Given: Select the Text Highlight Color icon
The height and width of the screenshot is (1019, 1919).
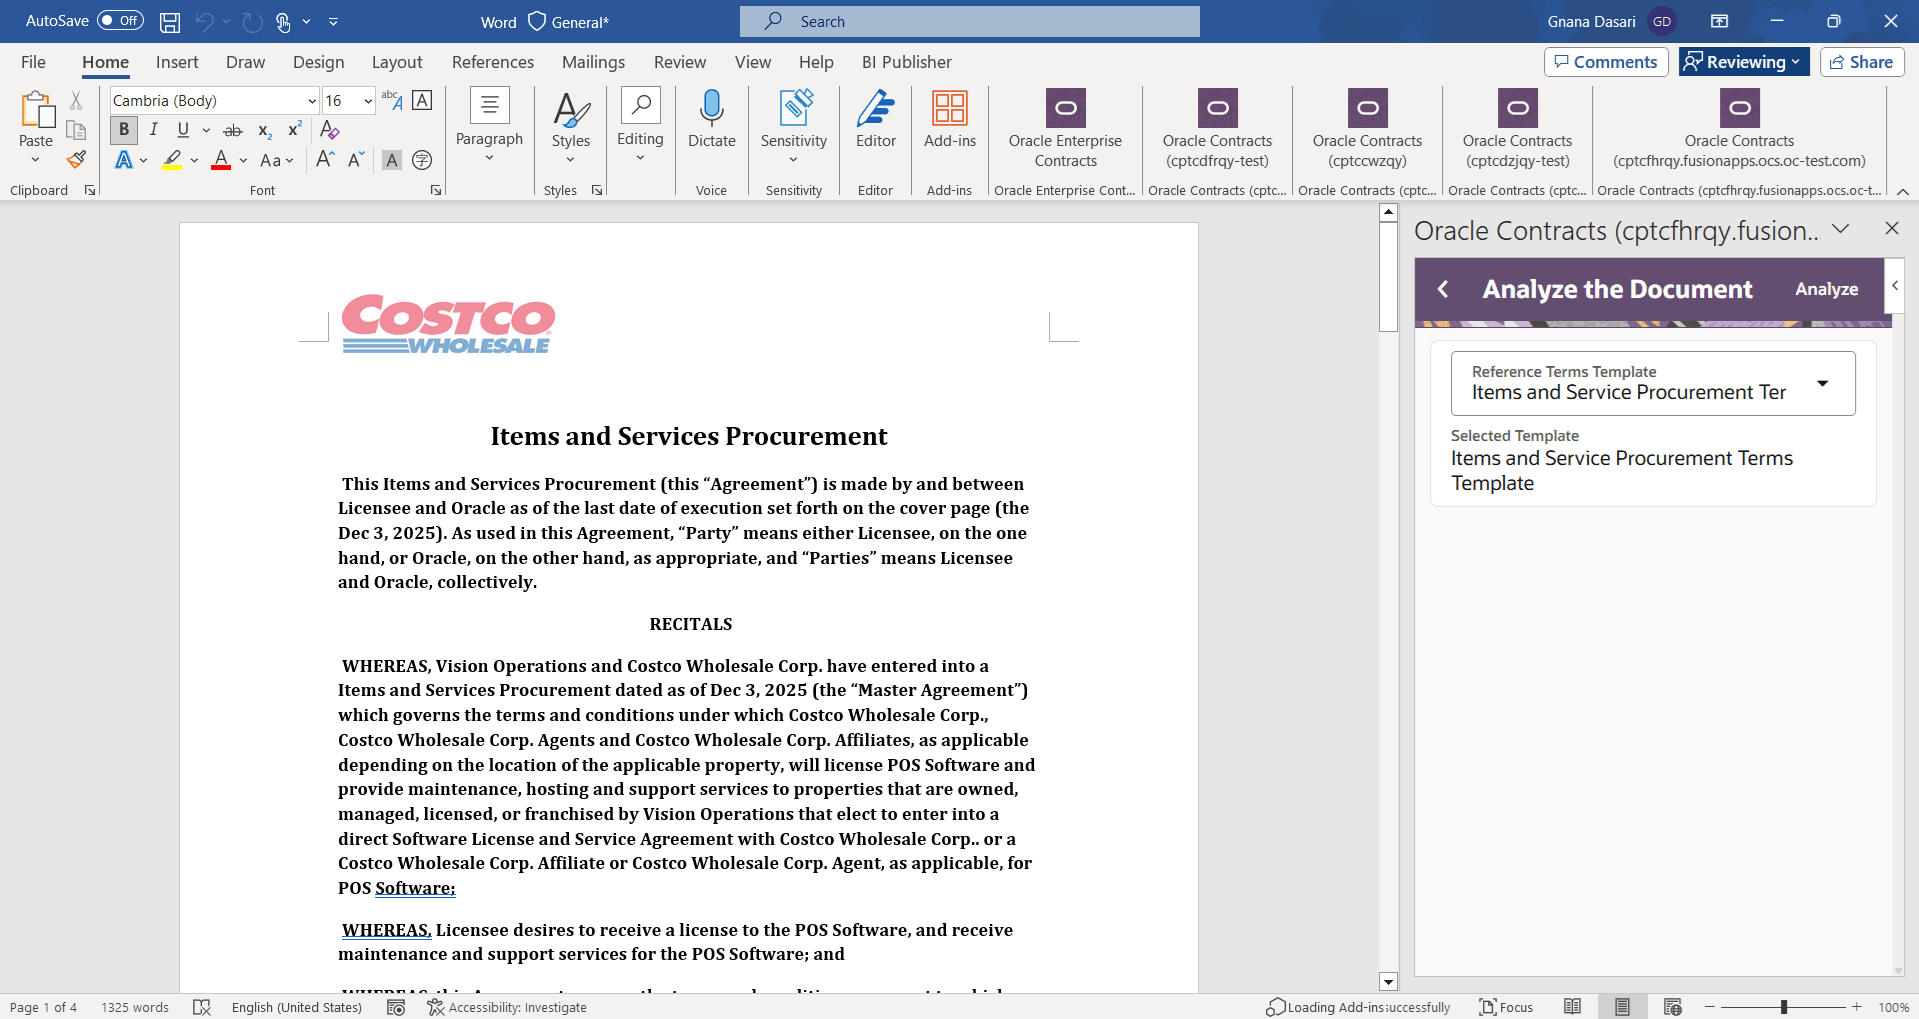Looking at the screenshot, I should coord(172,160).
